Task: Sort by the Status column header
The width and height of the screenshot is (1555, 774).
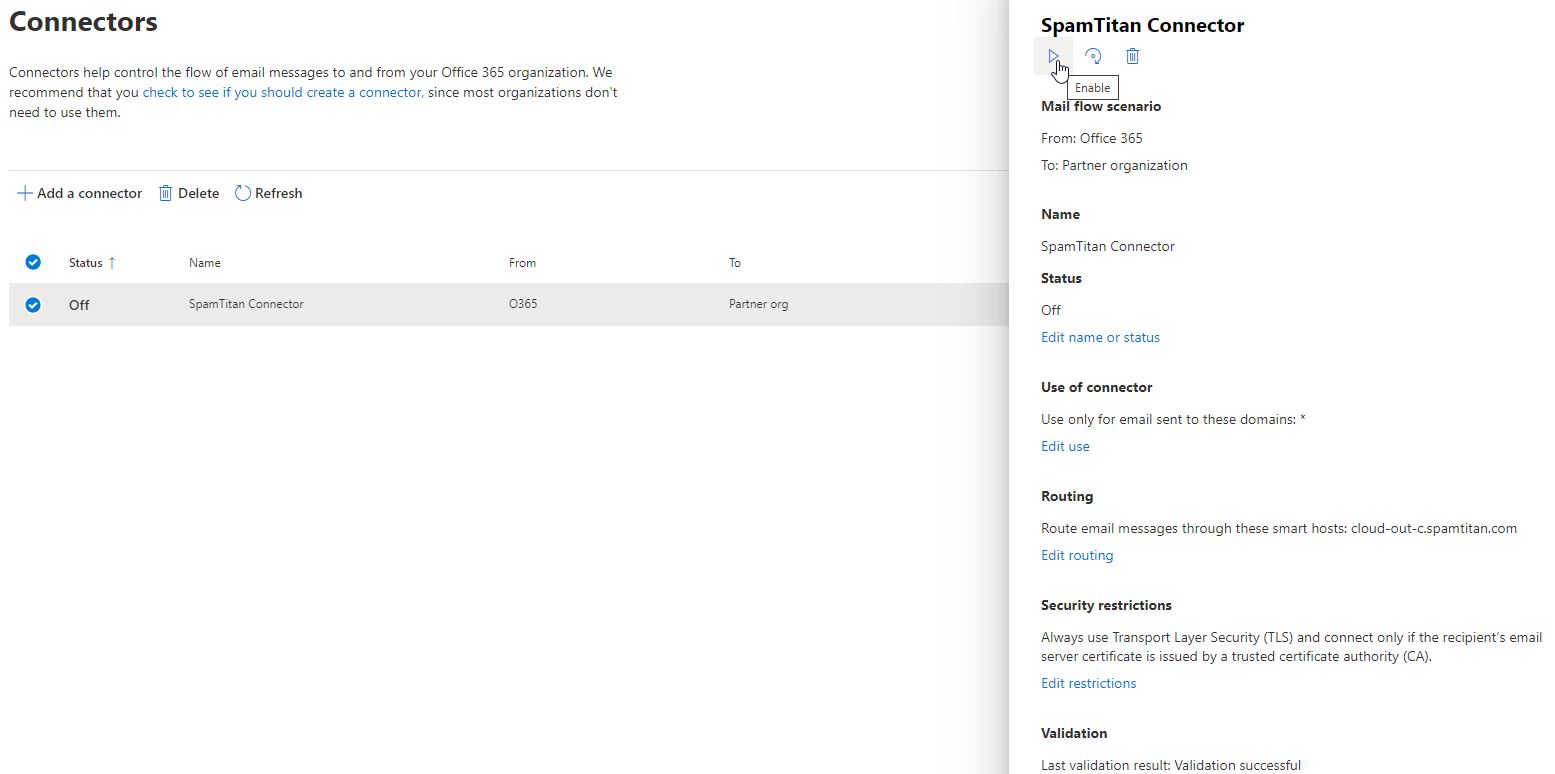Action: [x=92, y=263]
